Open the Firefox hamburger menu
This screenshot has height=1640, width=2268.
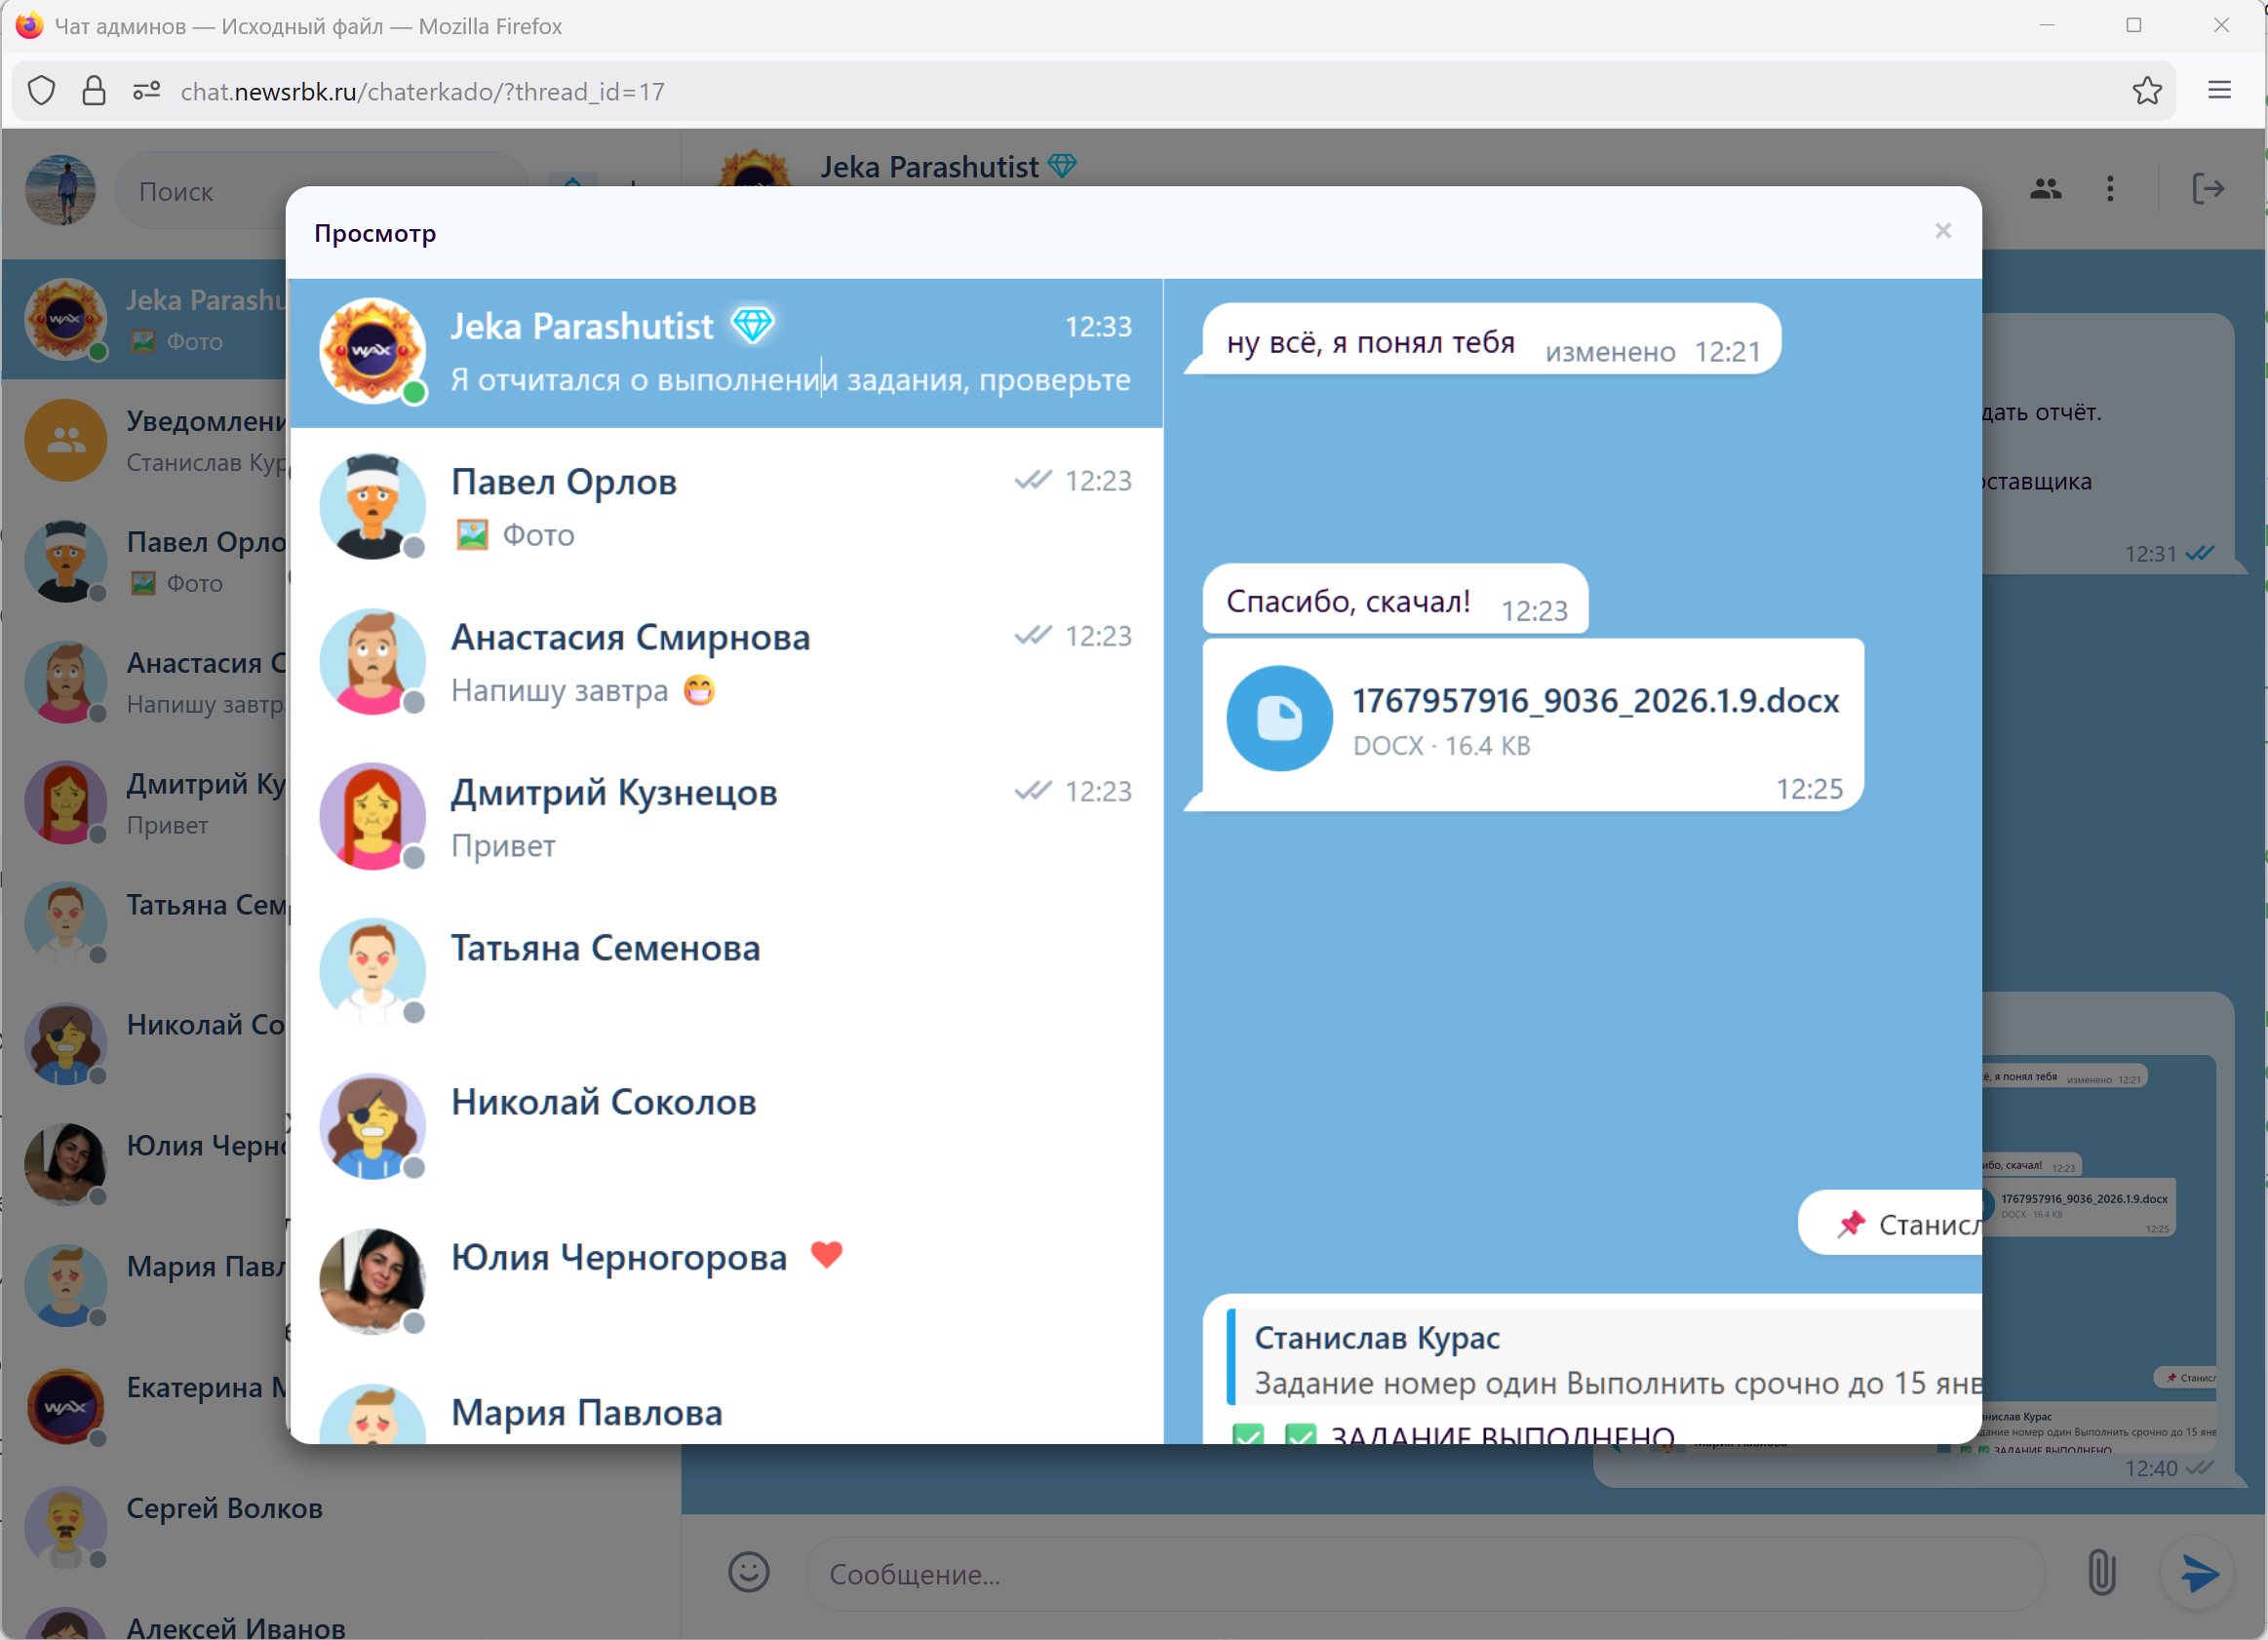(2218, 90)
